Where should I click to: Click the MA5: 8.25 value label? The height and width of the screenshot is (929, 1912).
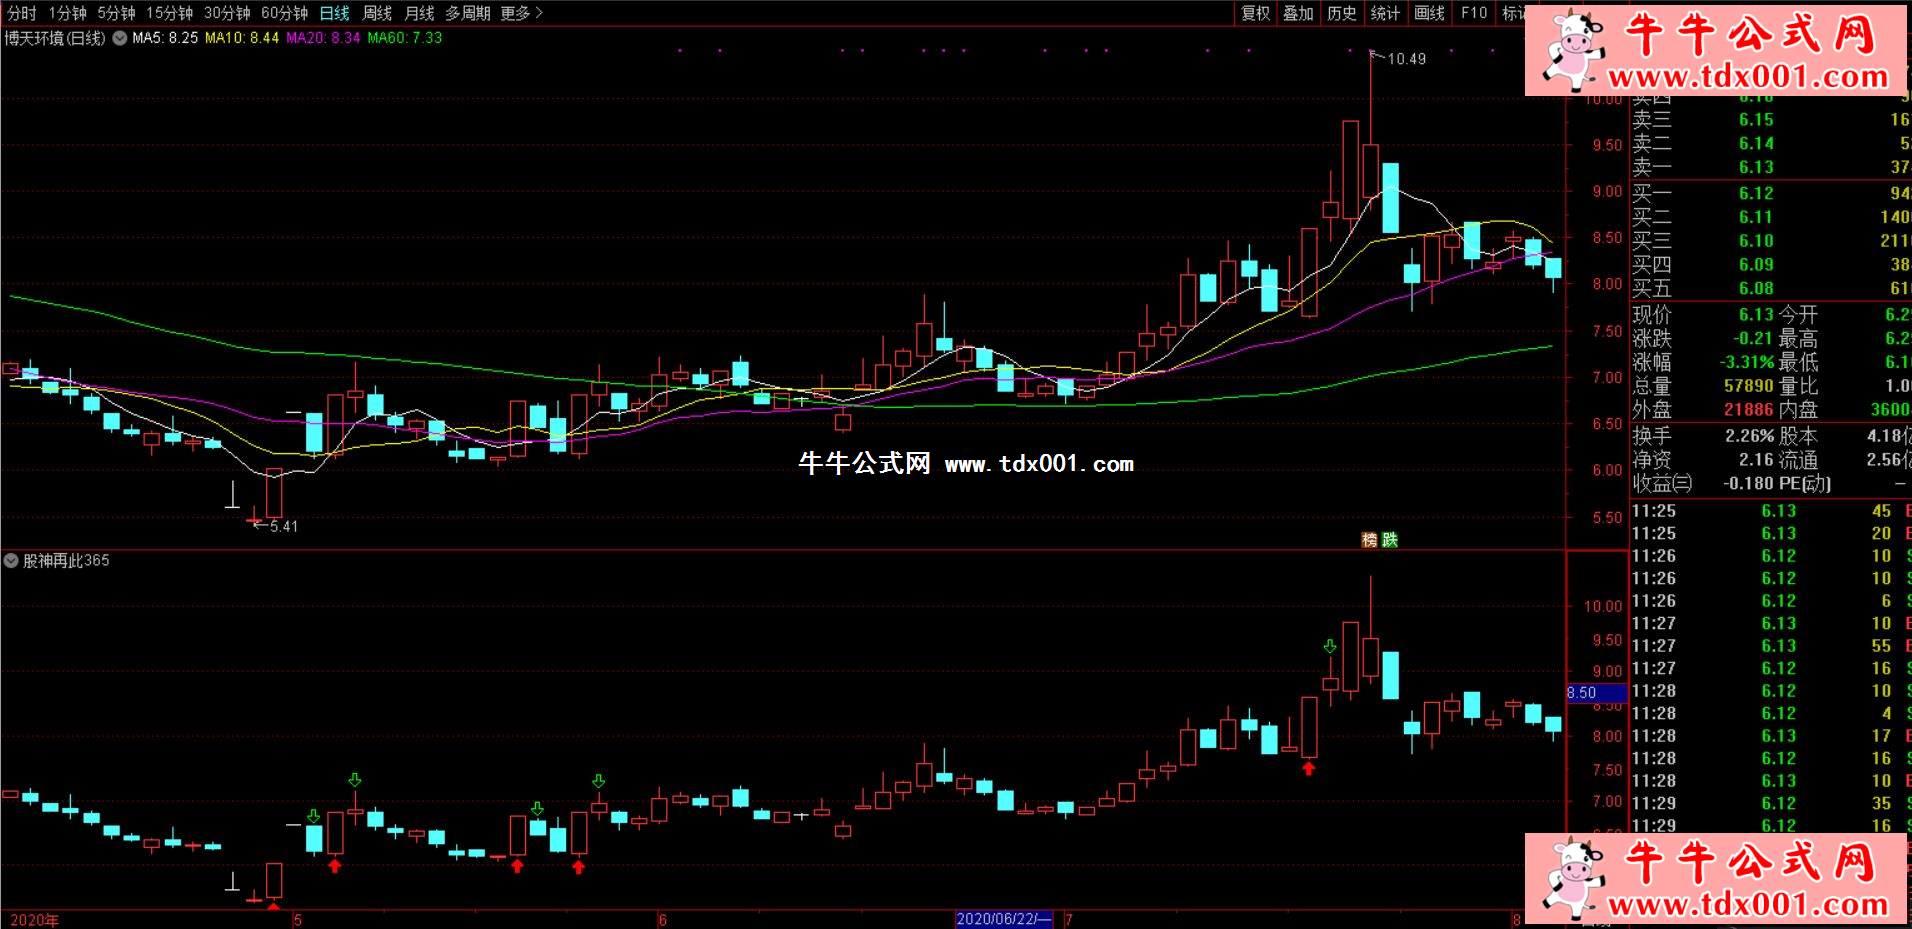(165, 38)
